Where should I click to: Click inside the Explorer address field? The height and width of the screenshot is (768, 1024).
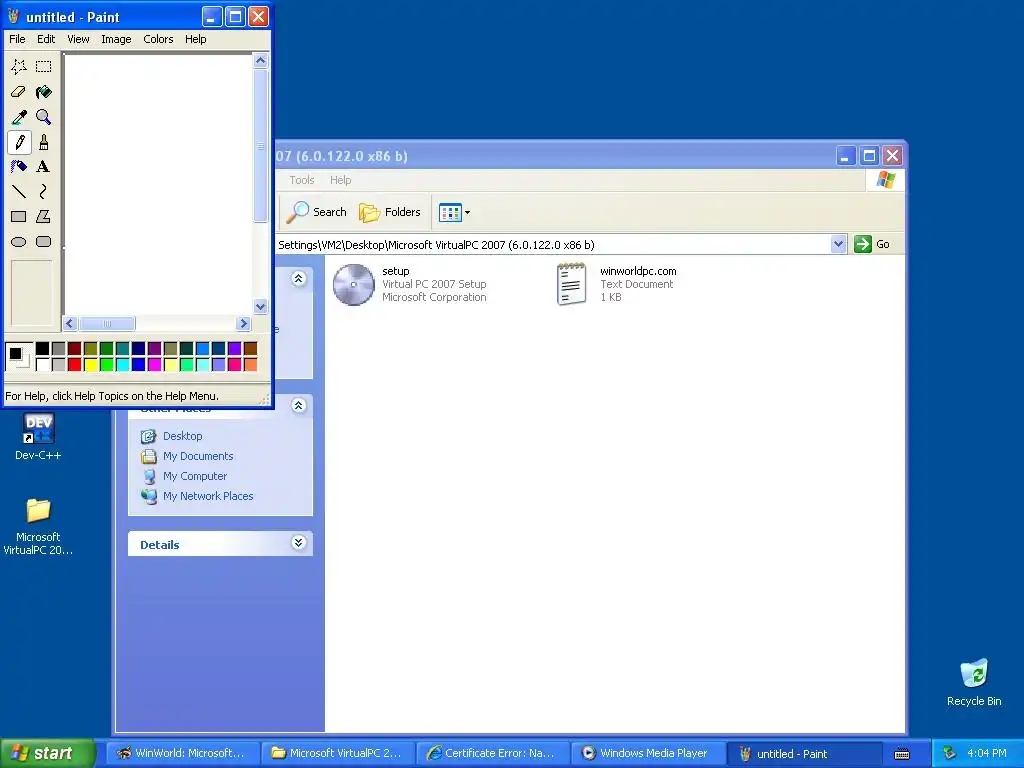pyautogui.click(x=552, y=245)
